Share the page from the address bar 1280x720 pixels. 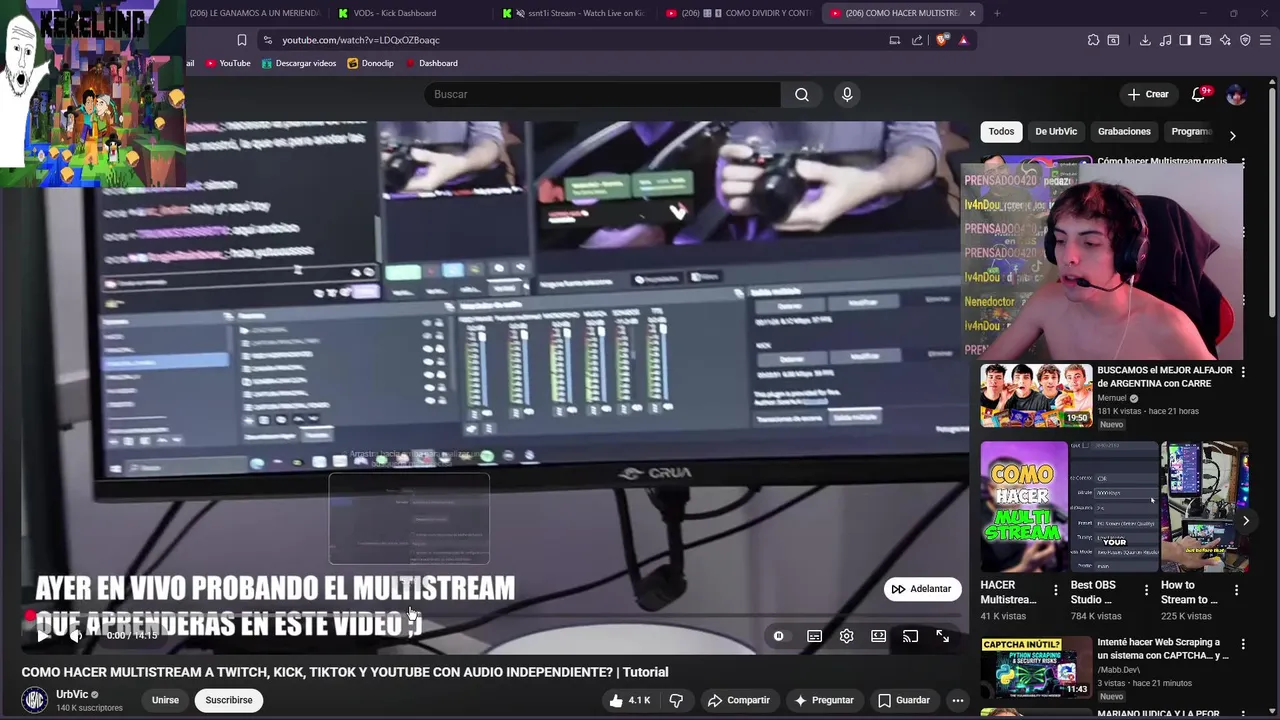(x=917, y=40)
